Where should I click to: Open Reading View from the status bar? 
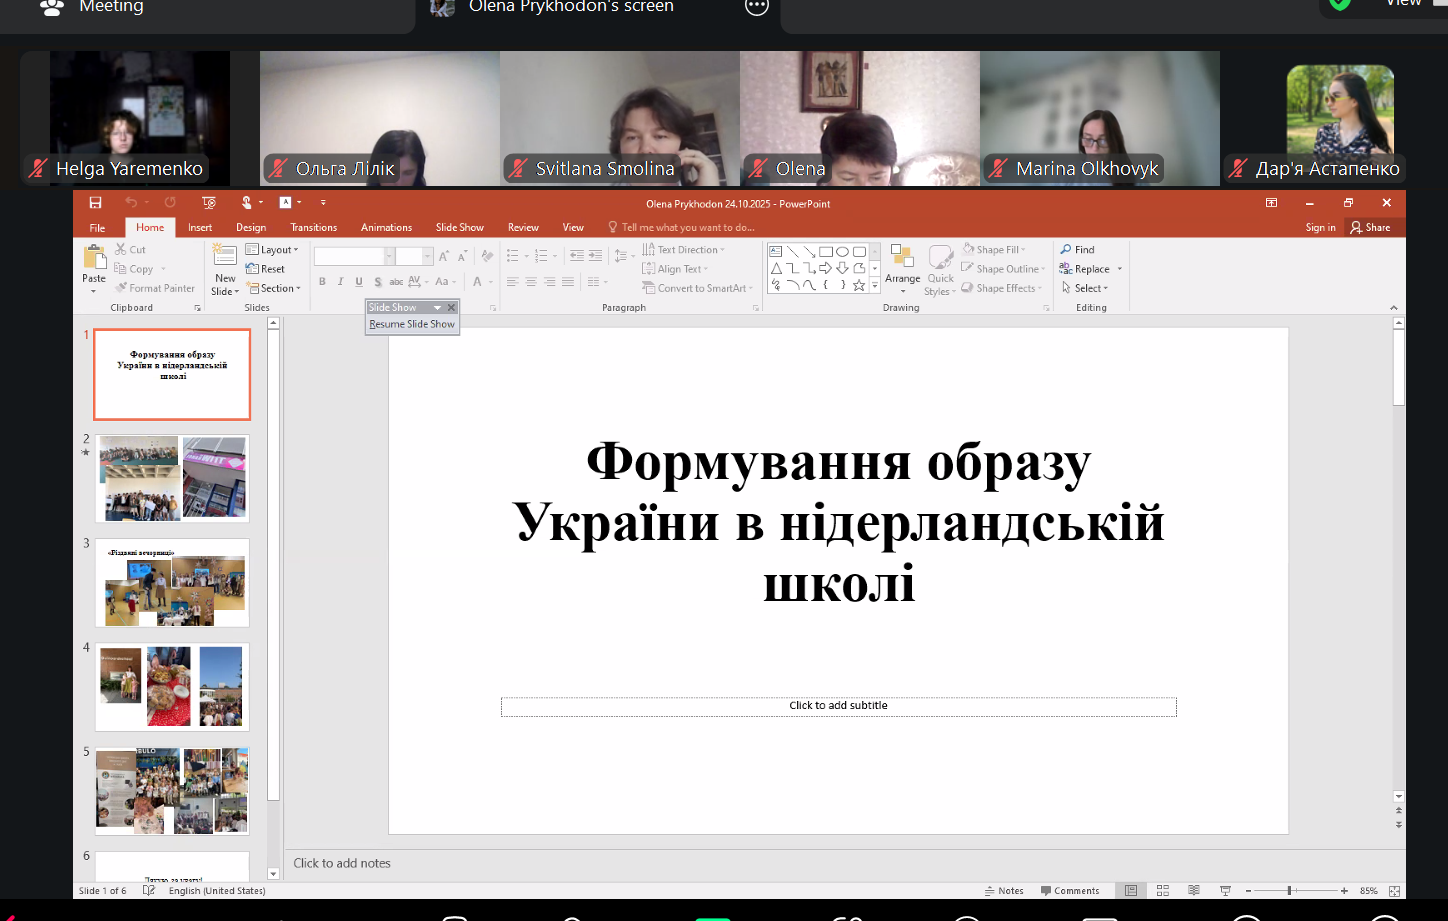1193,890
